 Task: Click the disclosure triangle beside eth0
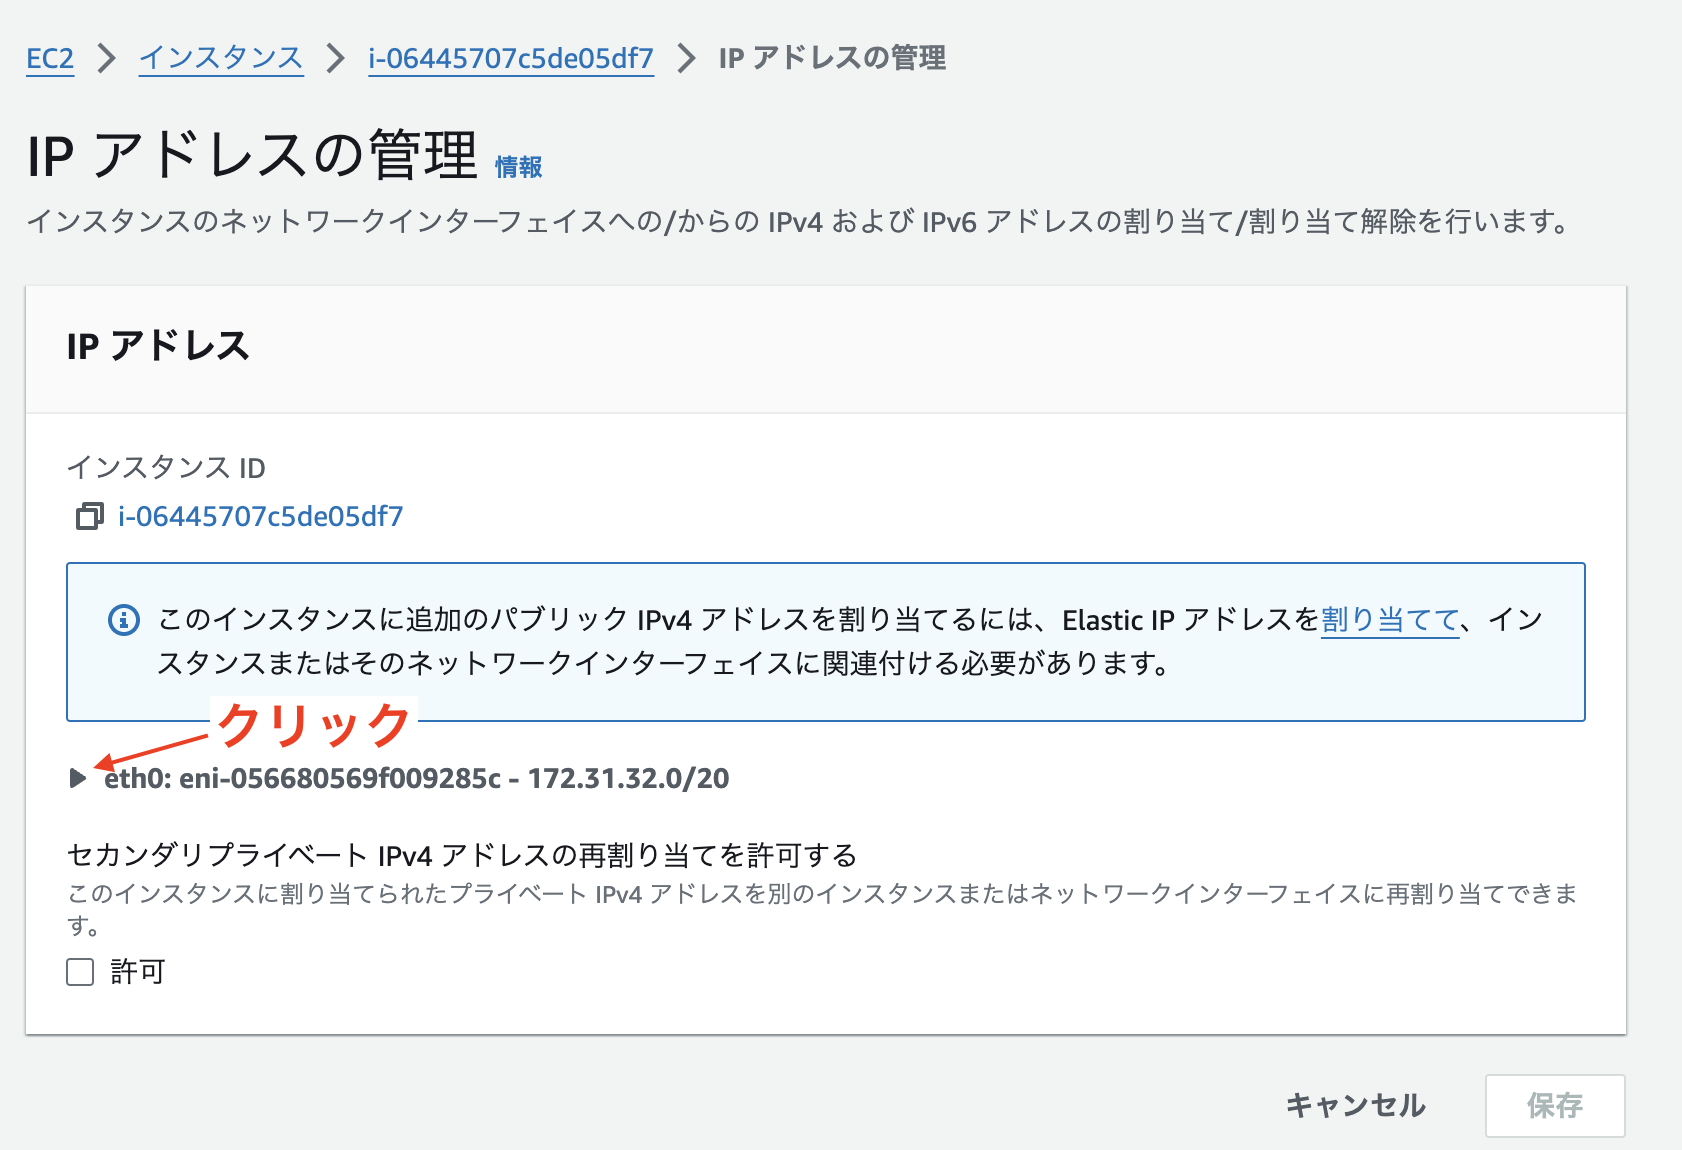tap(78, 779)
